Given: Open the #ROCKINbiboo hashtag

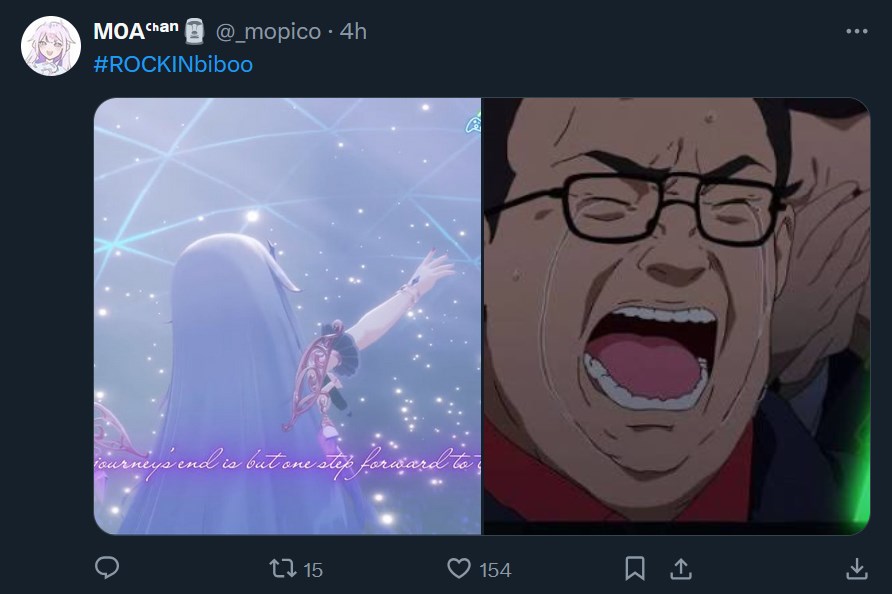Looking at the screenshot, I should [173, 64].
